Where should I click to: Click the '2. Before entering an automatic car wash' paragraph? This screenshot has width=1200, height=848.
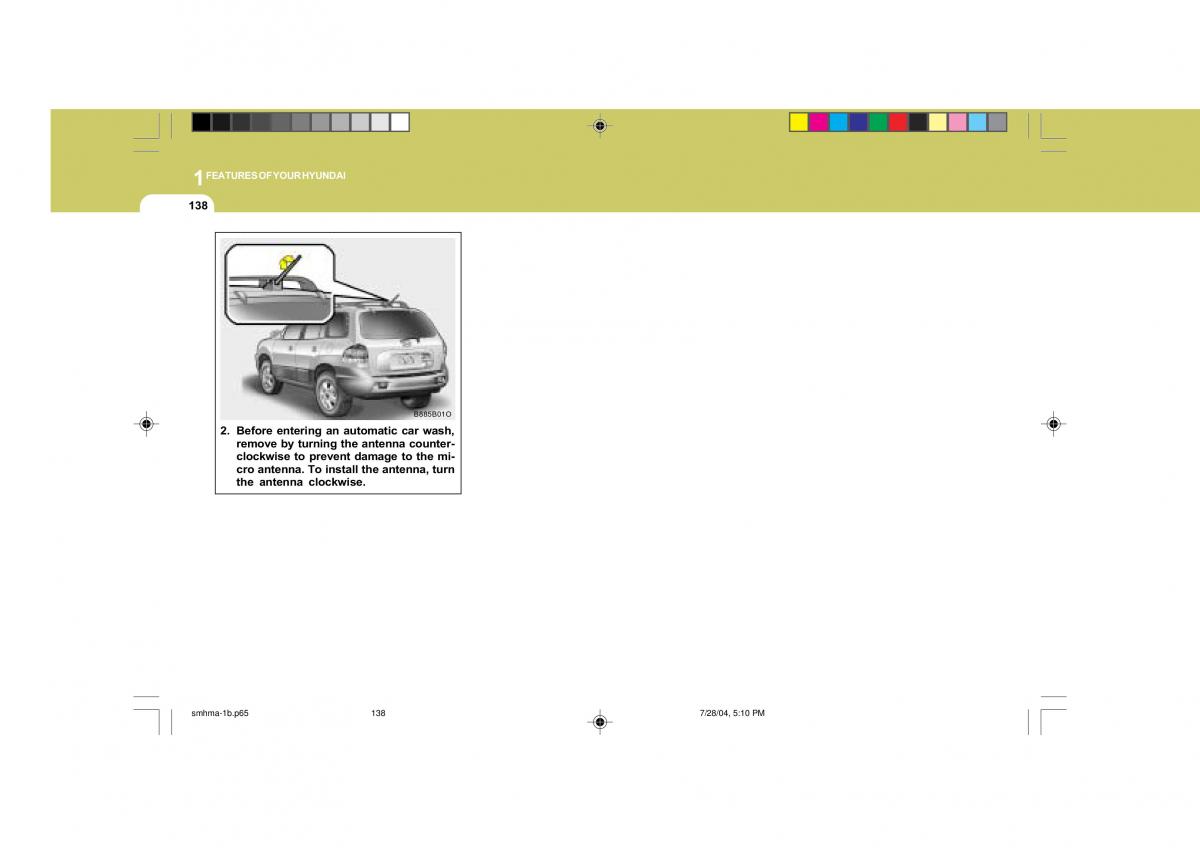click(x=338, y=456)
